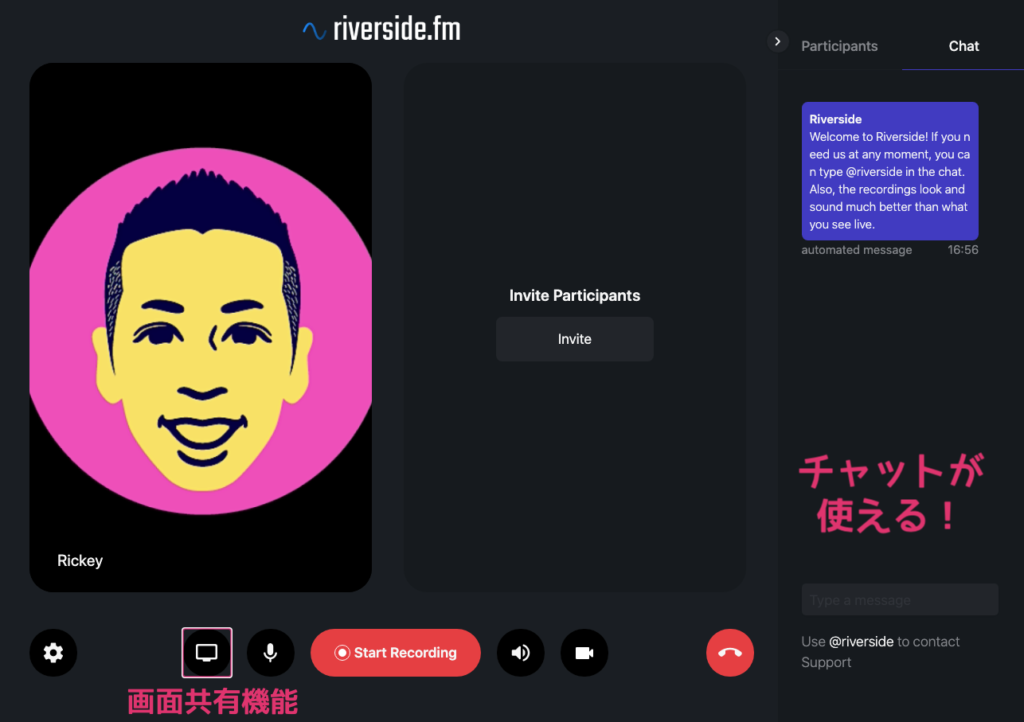Image resolution: width=1024 pixels, height=722 pixels.
Task: Click the Riverside welcome chat message
Action: 890,171
